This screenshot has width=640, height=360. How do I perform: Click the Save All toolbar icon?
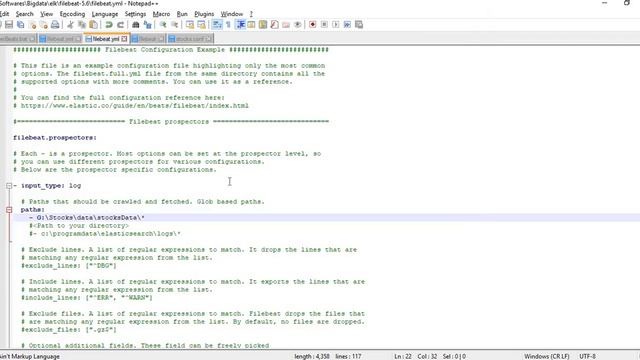(x=20, y=25)
